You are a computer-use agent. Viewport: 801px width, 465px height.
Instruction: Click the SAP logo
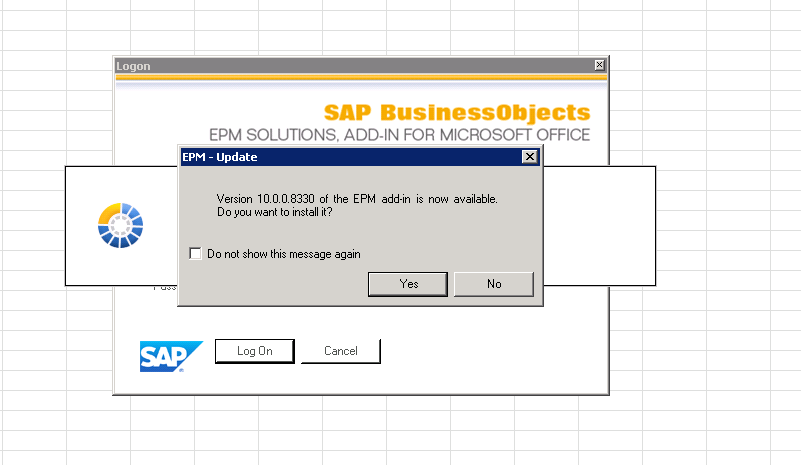pyautogui.click(x=171, y=356)
